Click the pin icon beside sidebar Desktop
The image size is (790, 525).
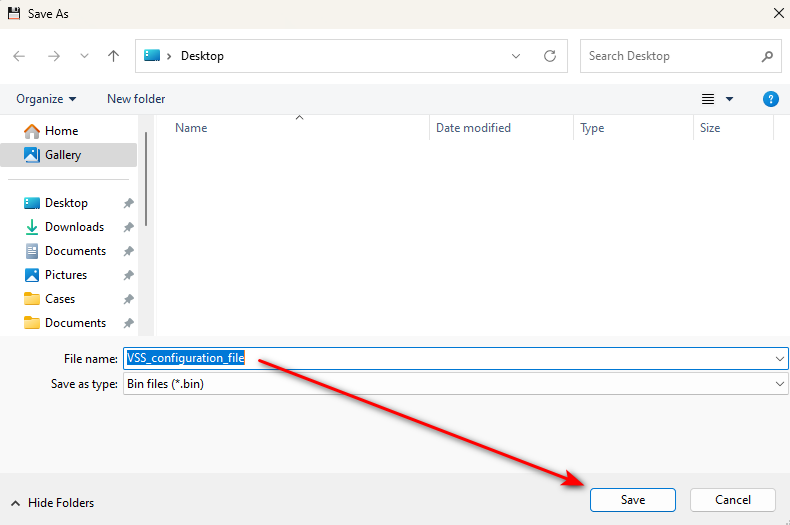128,203
